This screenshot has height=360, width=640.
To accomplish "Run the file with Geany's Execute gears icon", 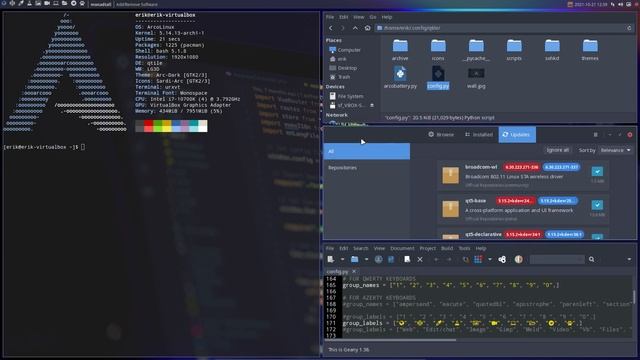I will (502, 259).
